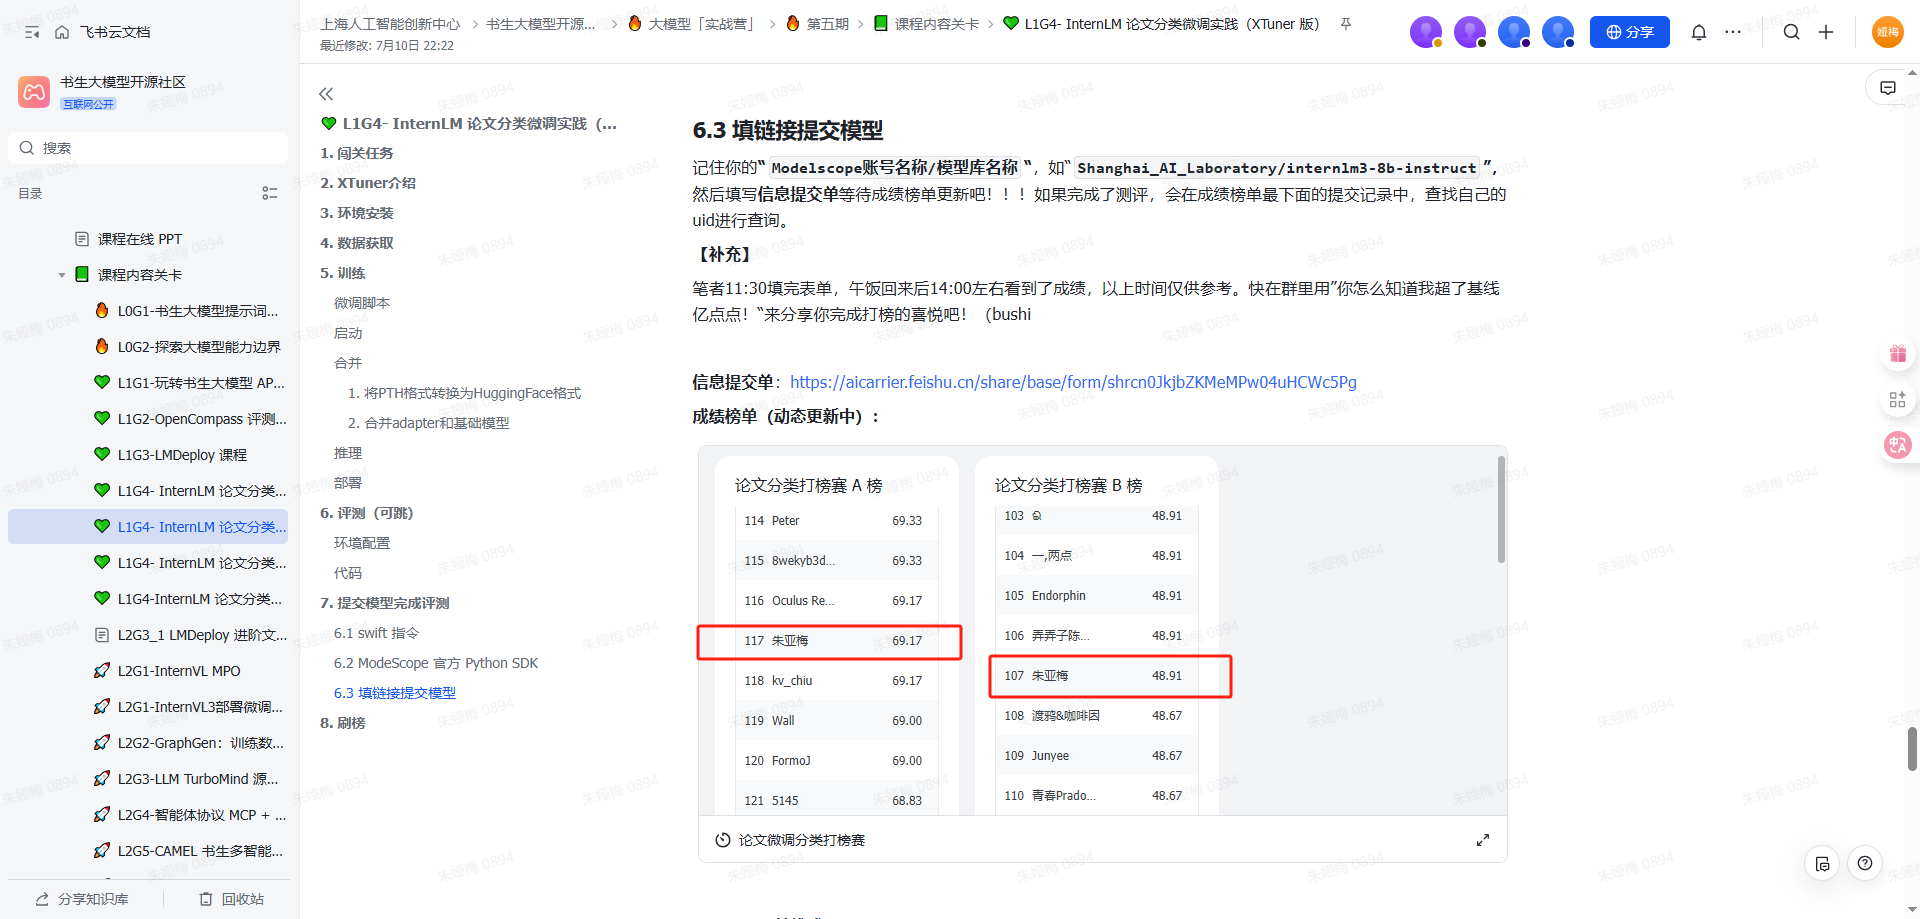This screenshot has width=1920, height=919.
Task: Collapse the left sidebar menu icon
Action: pyautogui.click(x=32, y=33)
